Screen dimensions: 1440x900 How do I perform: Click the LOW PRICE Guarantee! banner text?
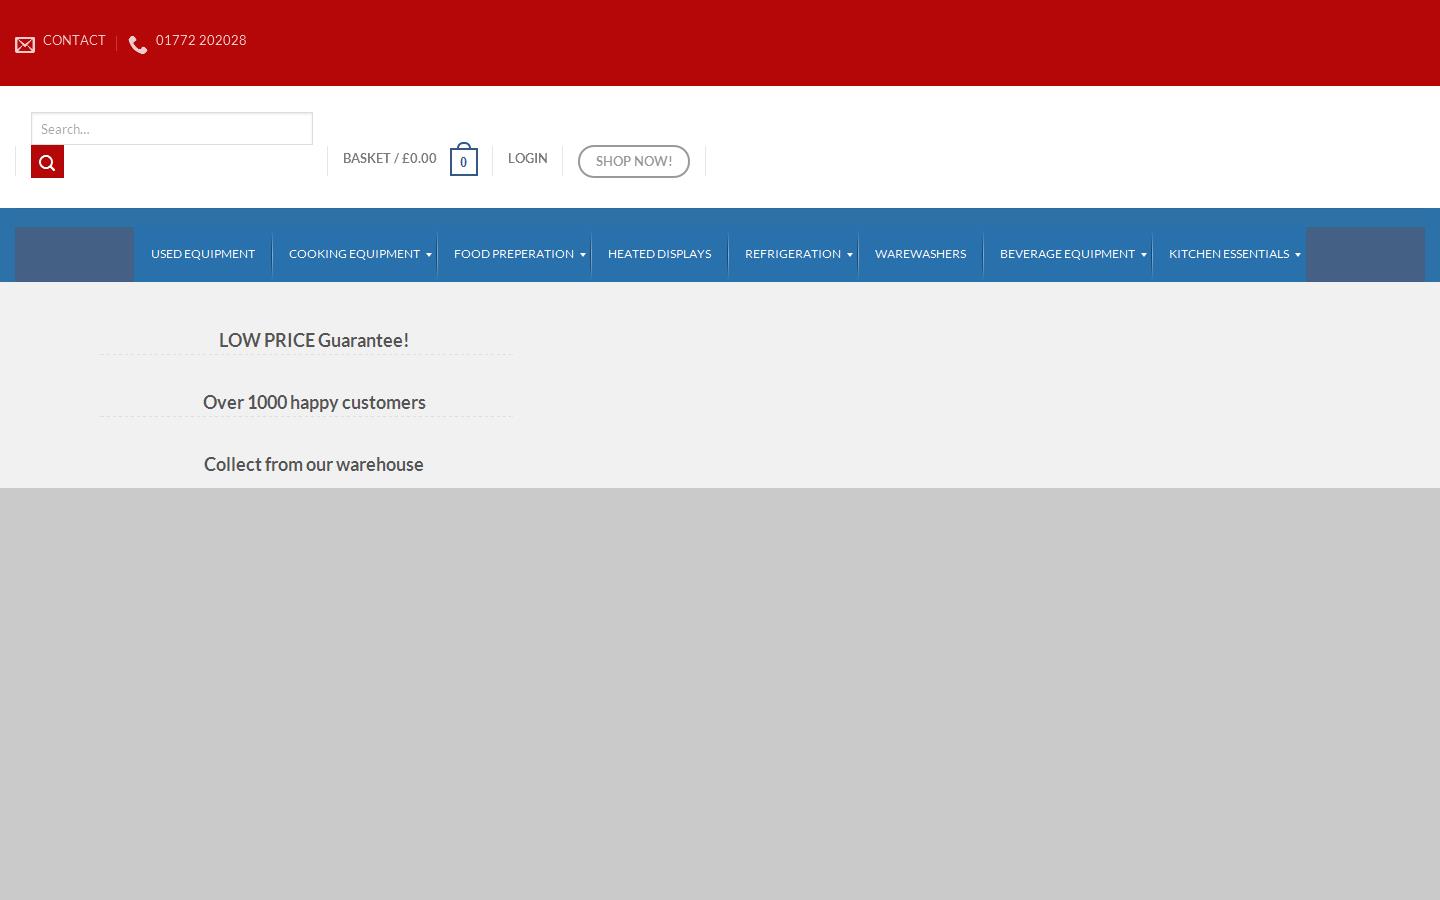point(313,340)
